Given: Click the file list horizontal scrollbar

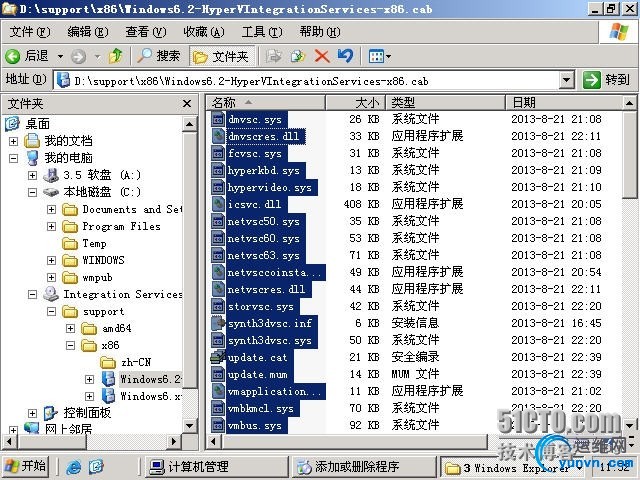Looking at the screenshot, I should (354, 441).
